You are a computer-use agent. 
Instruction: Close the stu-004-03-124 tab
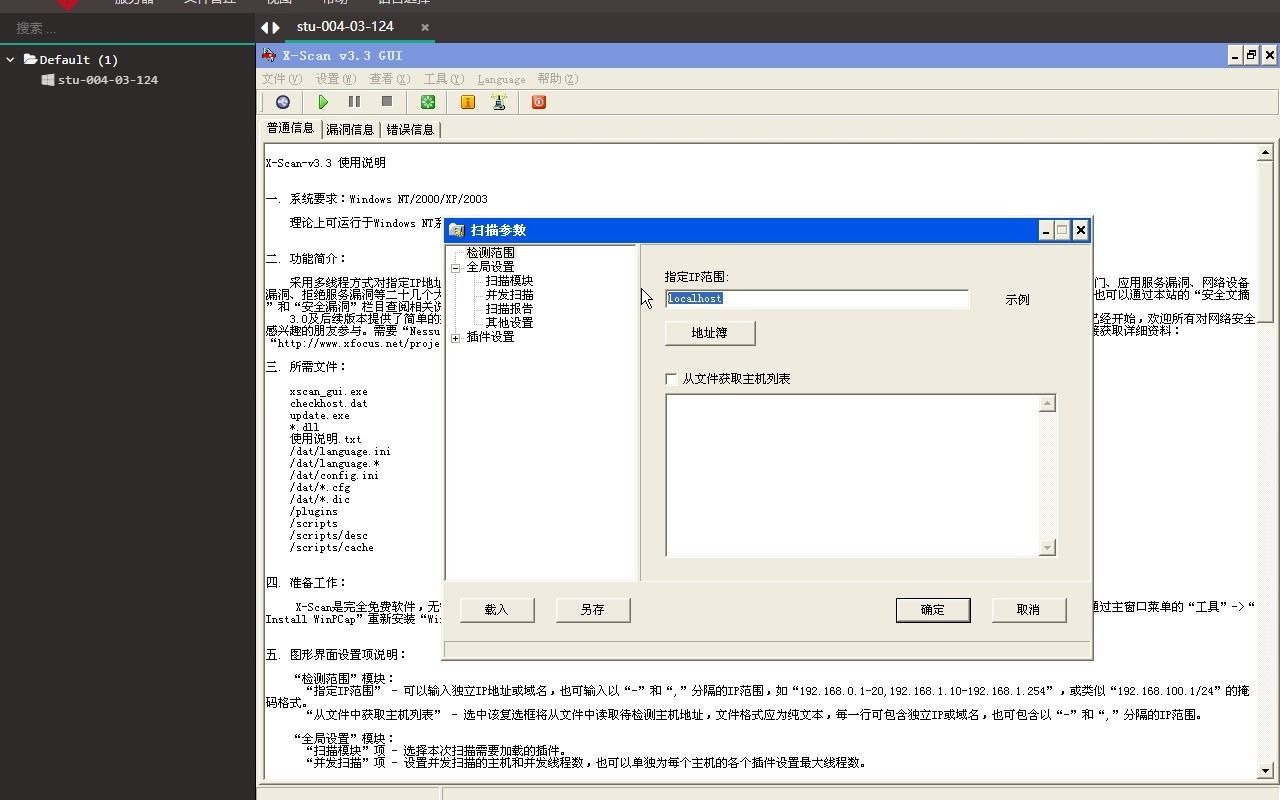424,28
